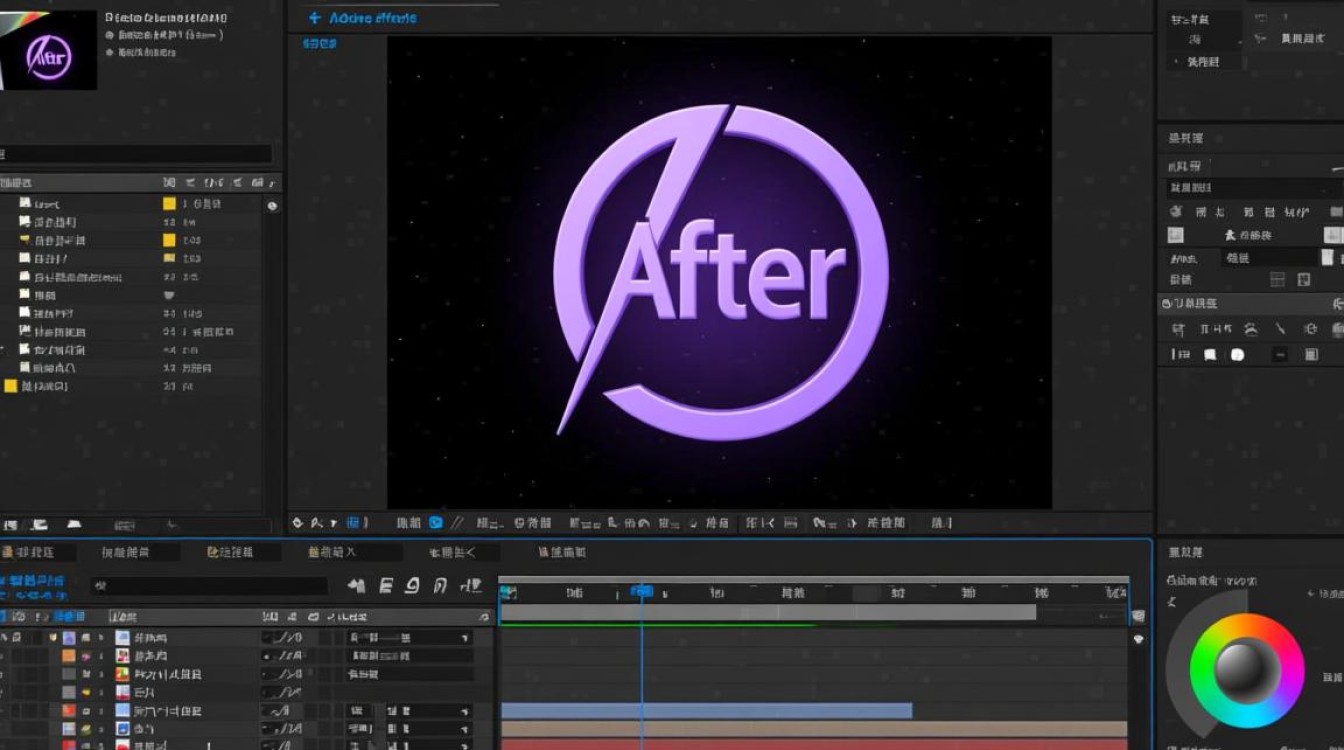The width and height of the screenshot is (1344, 750).
Task: Click the round icon at project list header right
Action: point(272,205)
